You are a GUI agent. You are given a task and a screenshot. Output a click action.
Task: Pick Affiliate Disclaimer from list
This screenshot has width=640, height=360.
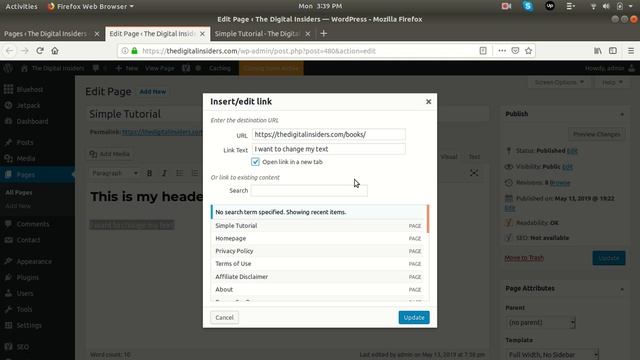pyautogui.click(x=318, y=277)
